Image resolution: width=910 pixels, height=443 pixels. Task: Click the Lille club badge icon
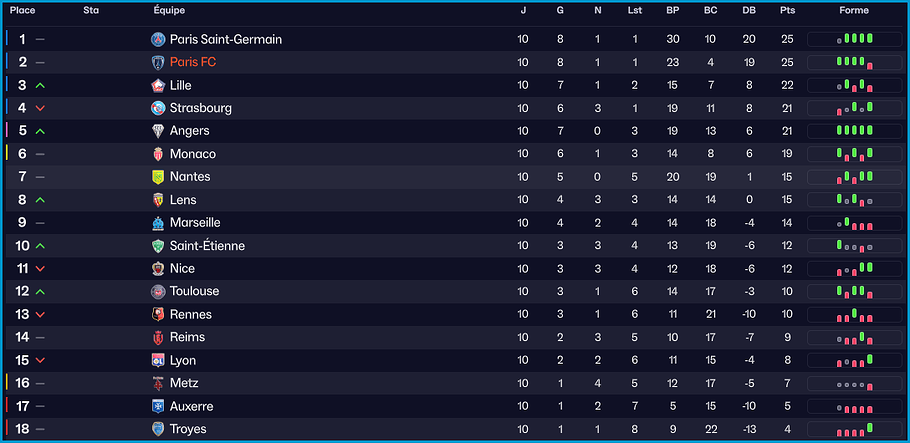tap(158, 85)
